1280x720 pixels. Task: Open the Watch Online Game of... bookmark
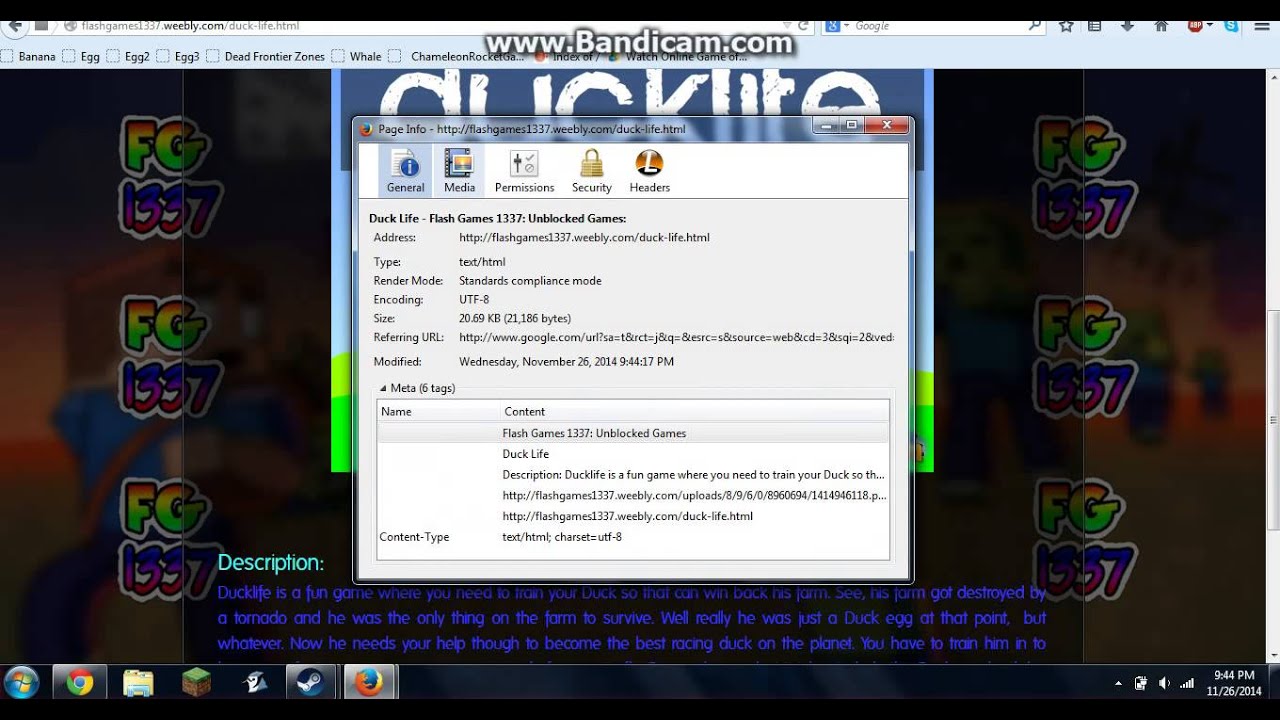(678, 57)
